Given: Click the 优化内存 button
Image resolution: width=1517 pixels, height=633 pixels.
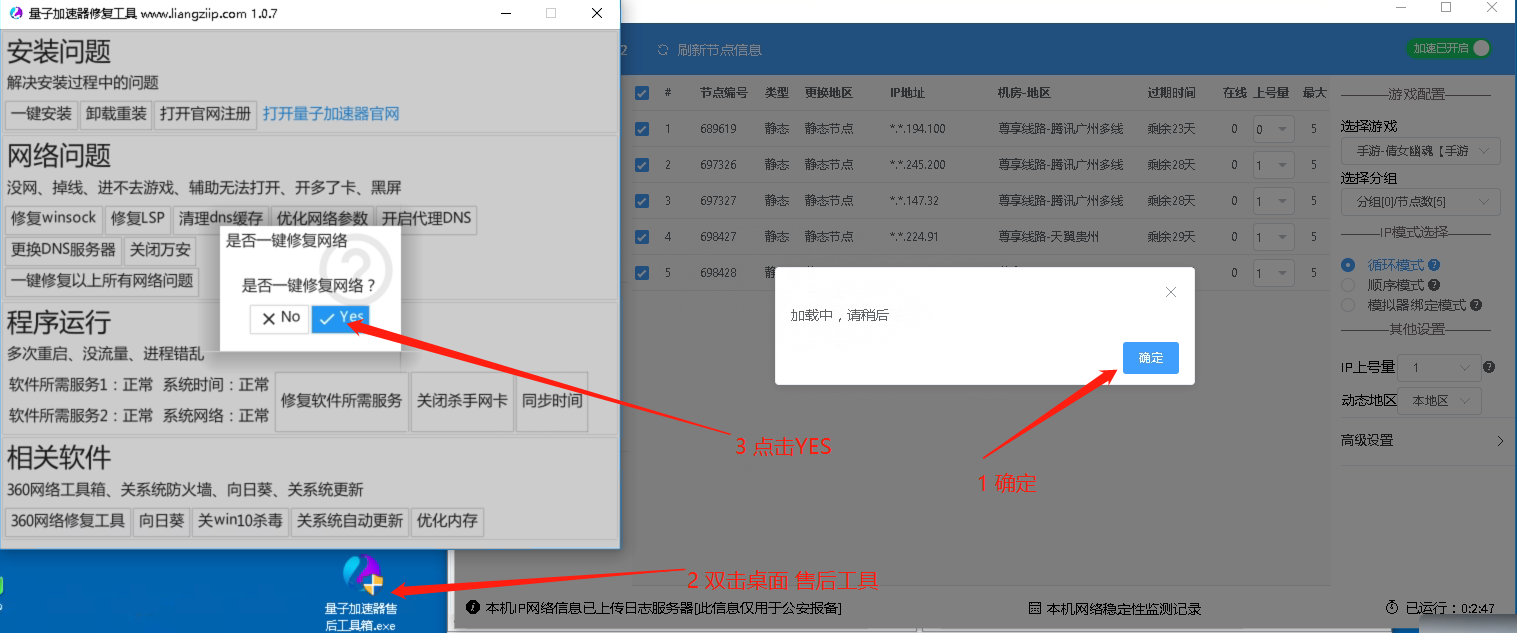Looking at the screenshot, I should point(447,521).
